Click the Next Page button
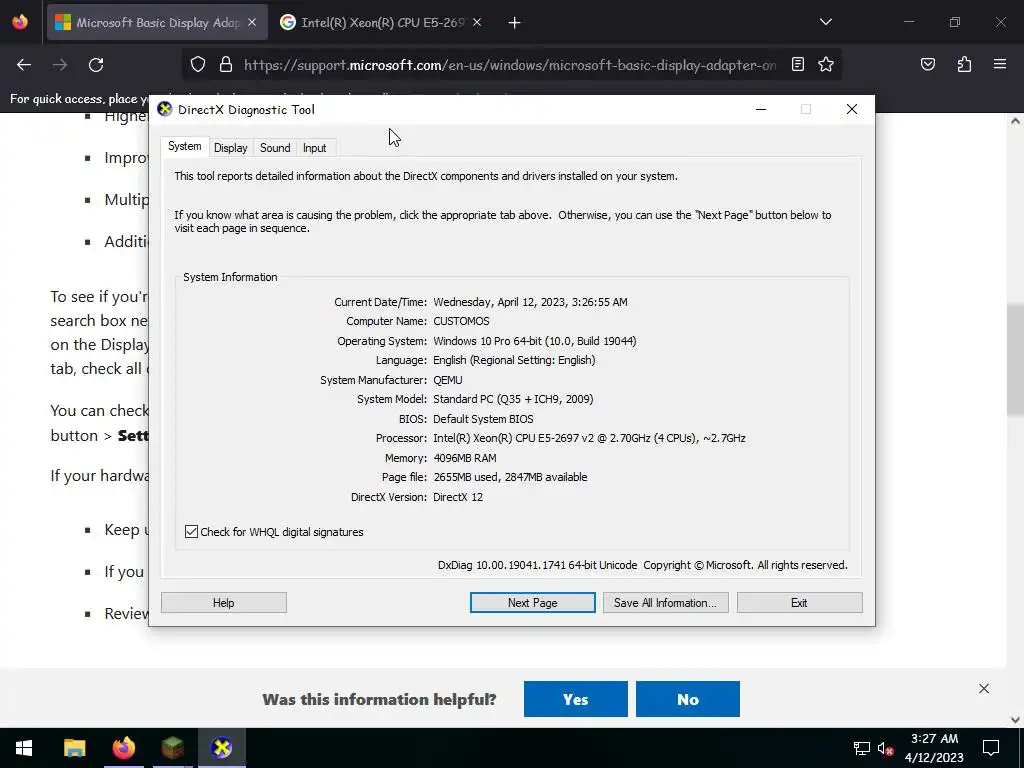The width and height of the screenshot is (1024, 768). click(532, 603)
